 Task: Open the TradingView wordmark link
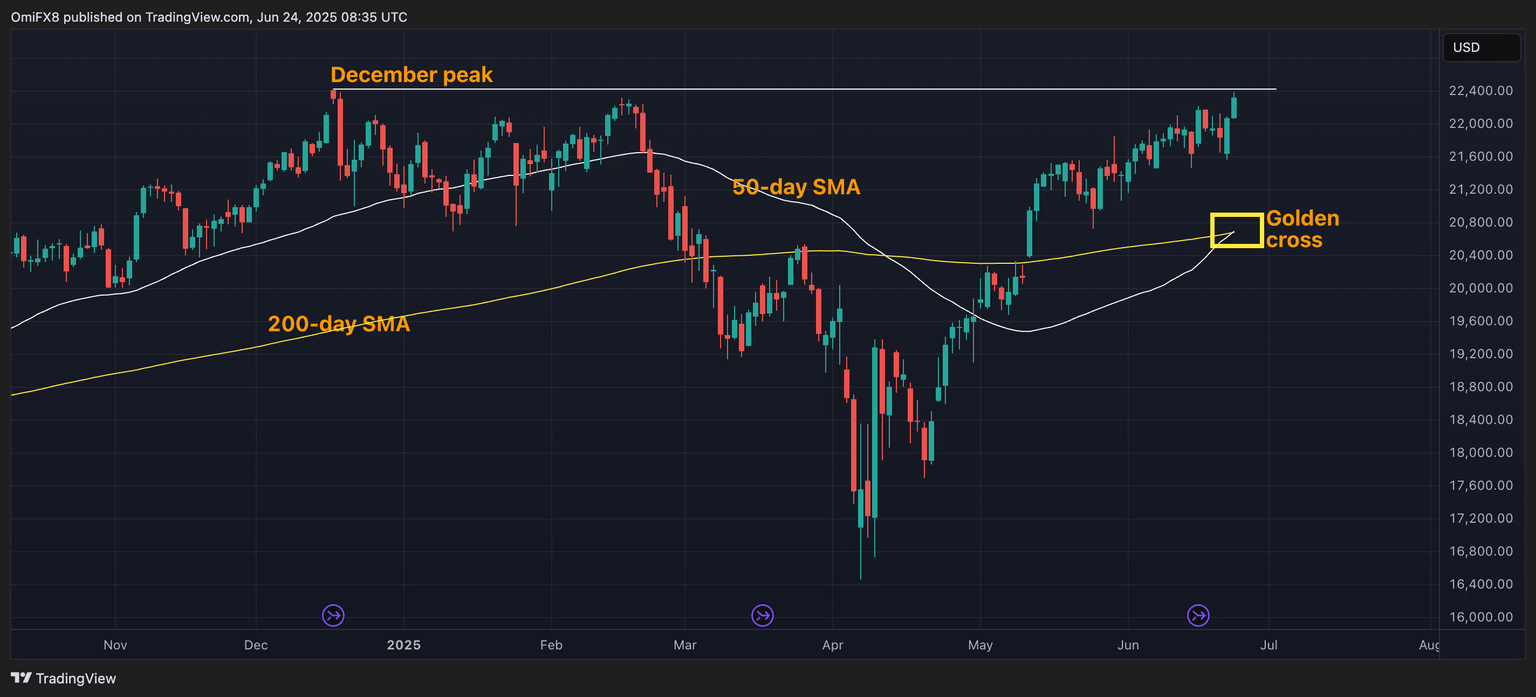[x=76, y=678]
